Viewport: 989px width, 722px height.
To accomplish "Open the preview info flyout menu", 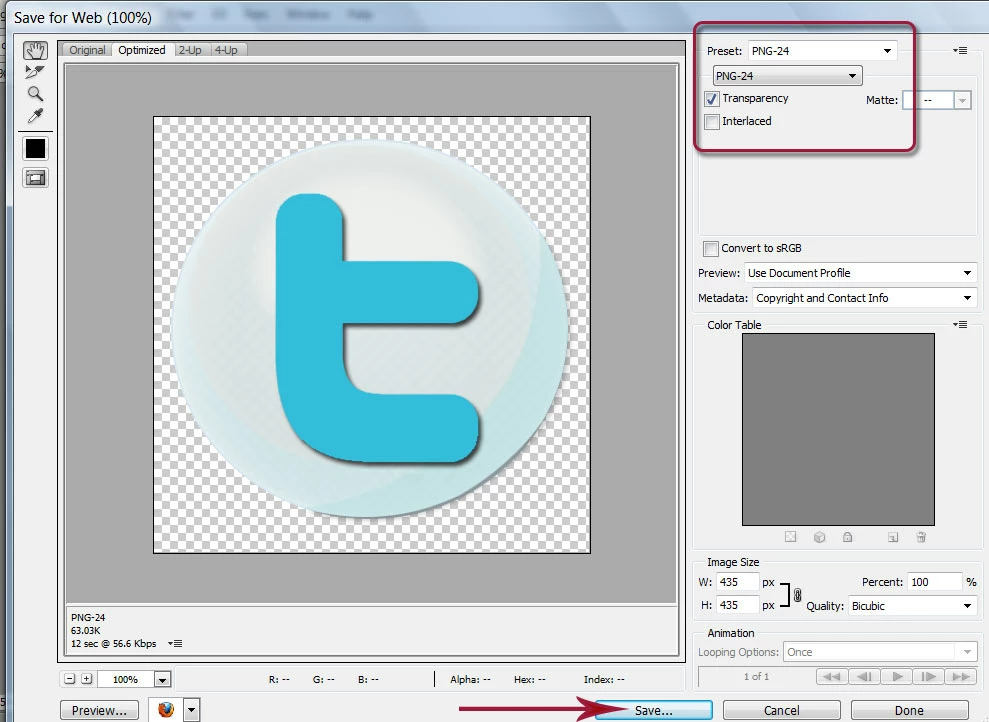I will [175, 644].
